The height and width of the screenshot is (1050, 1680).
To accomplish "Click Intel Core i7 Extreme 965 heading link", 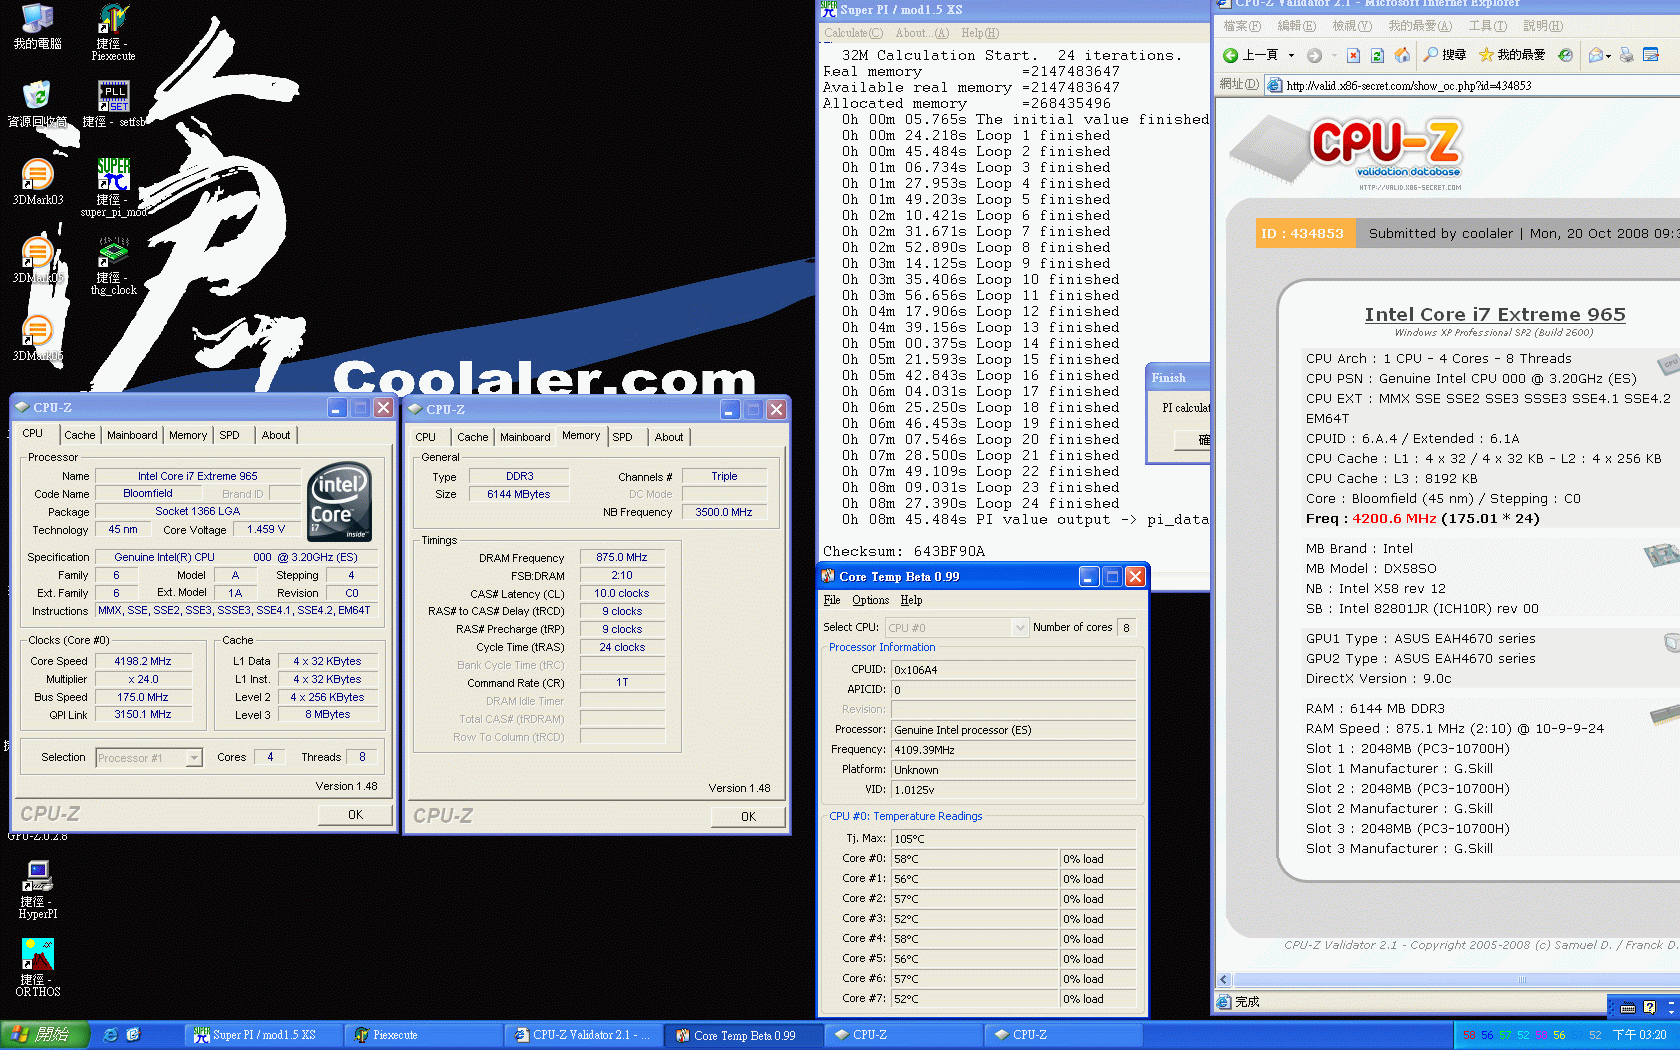I will (x=1495, y=314).
